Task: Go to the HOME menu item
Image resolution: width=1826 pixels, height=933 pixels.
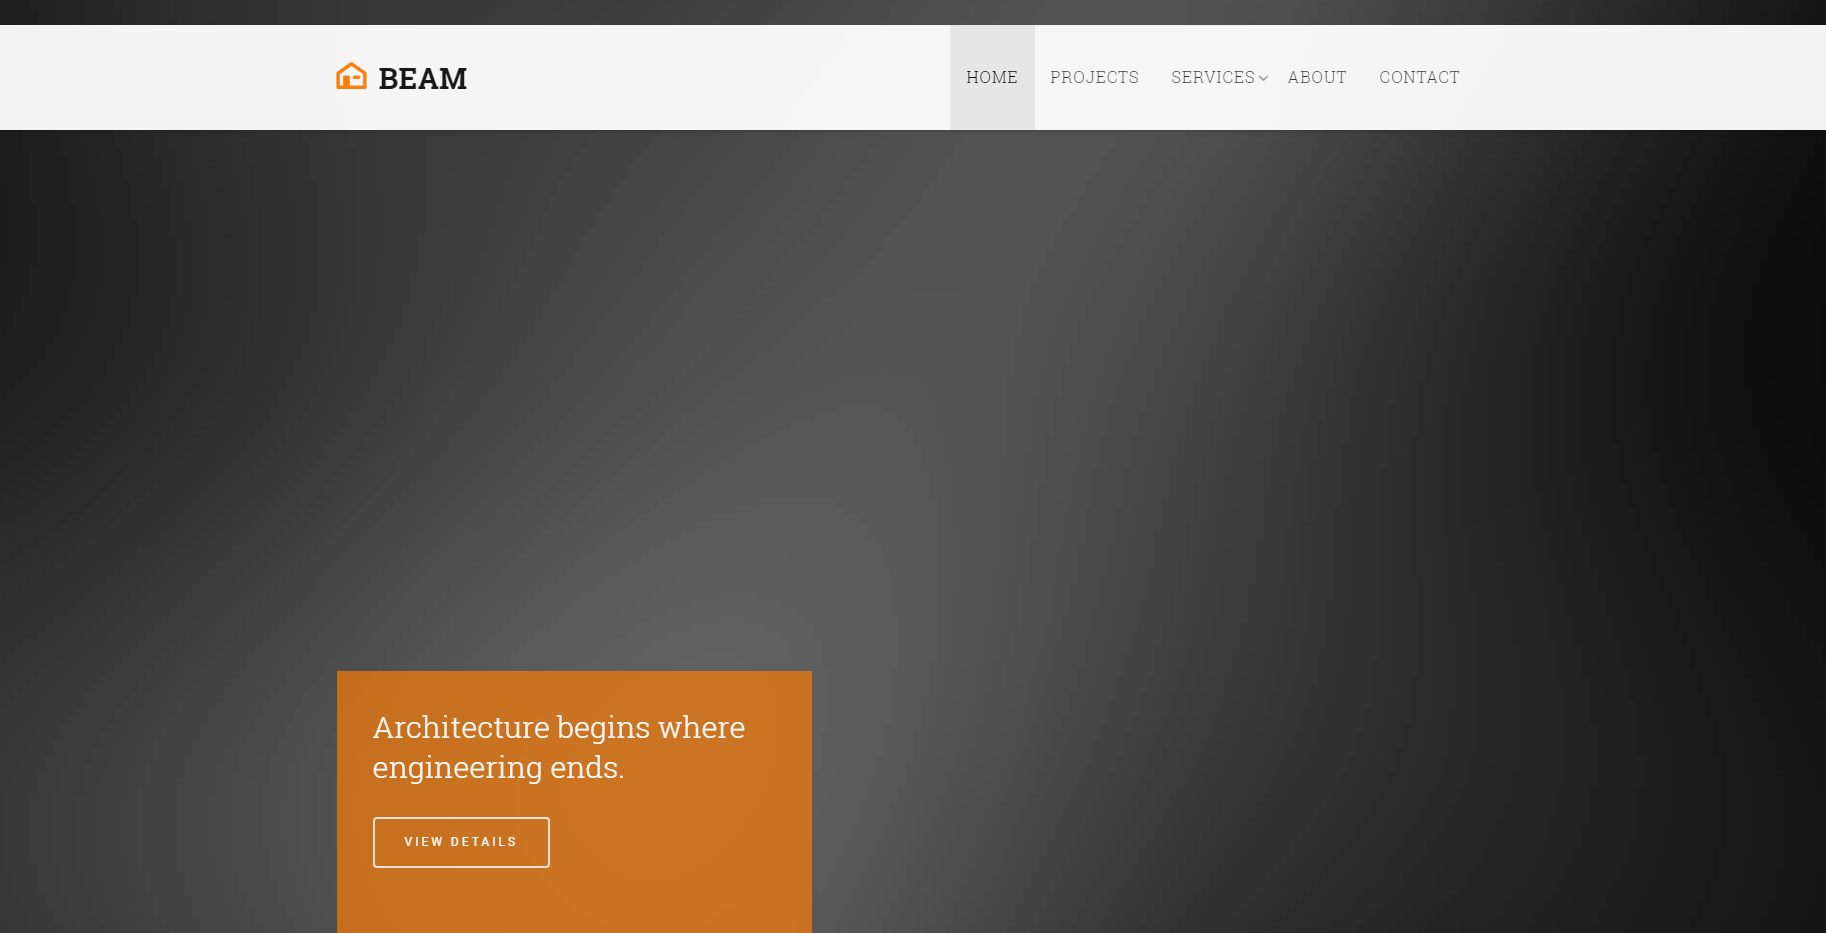Action: (x=991, y=77)
